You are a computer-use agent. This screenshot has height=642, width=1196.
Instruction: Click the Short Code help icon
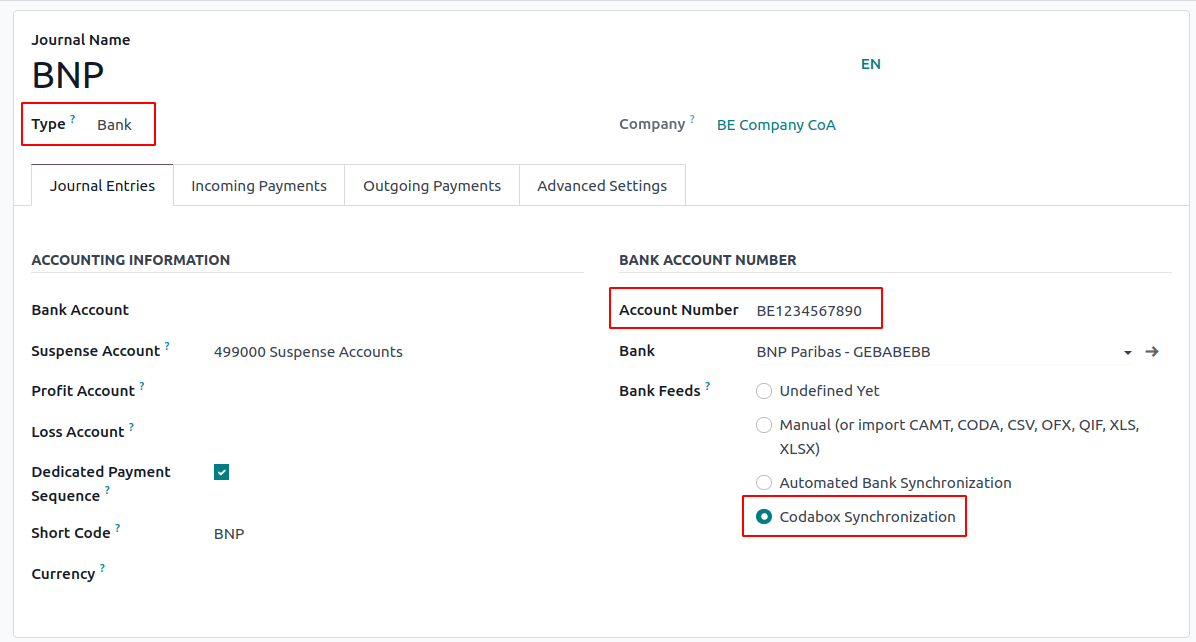(x=117, y=528)
